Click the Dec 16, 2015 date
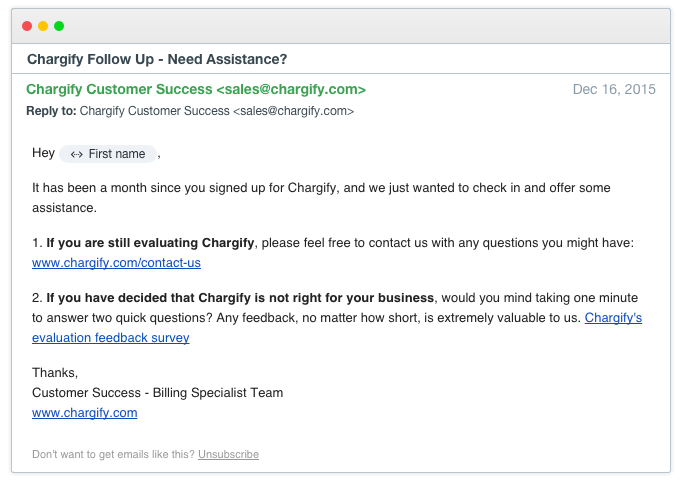 (x=614, y=89)
